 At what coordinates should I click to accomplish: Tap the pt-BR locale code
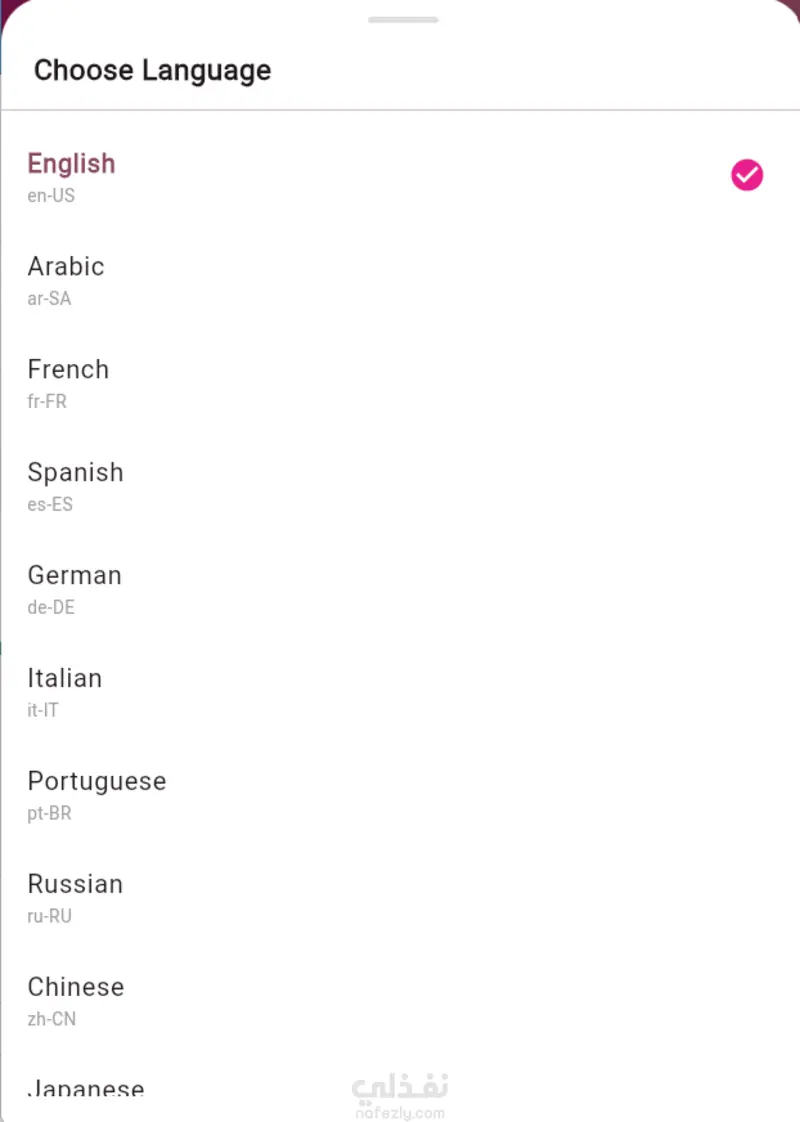49,814
